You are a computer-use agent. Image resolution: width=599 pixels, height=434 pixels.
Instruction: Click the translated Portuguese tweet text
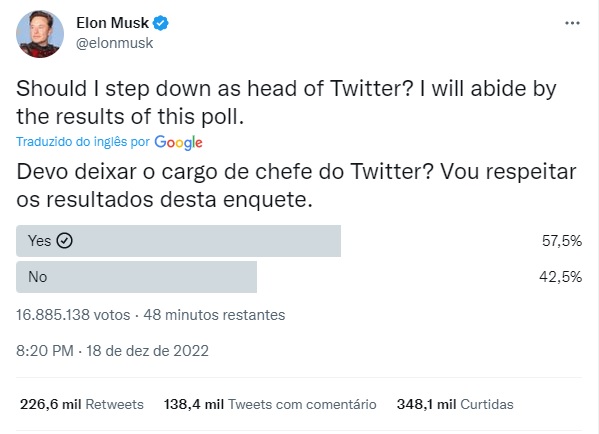click(x=296, y=185)
